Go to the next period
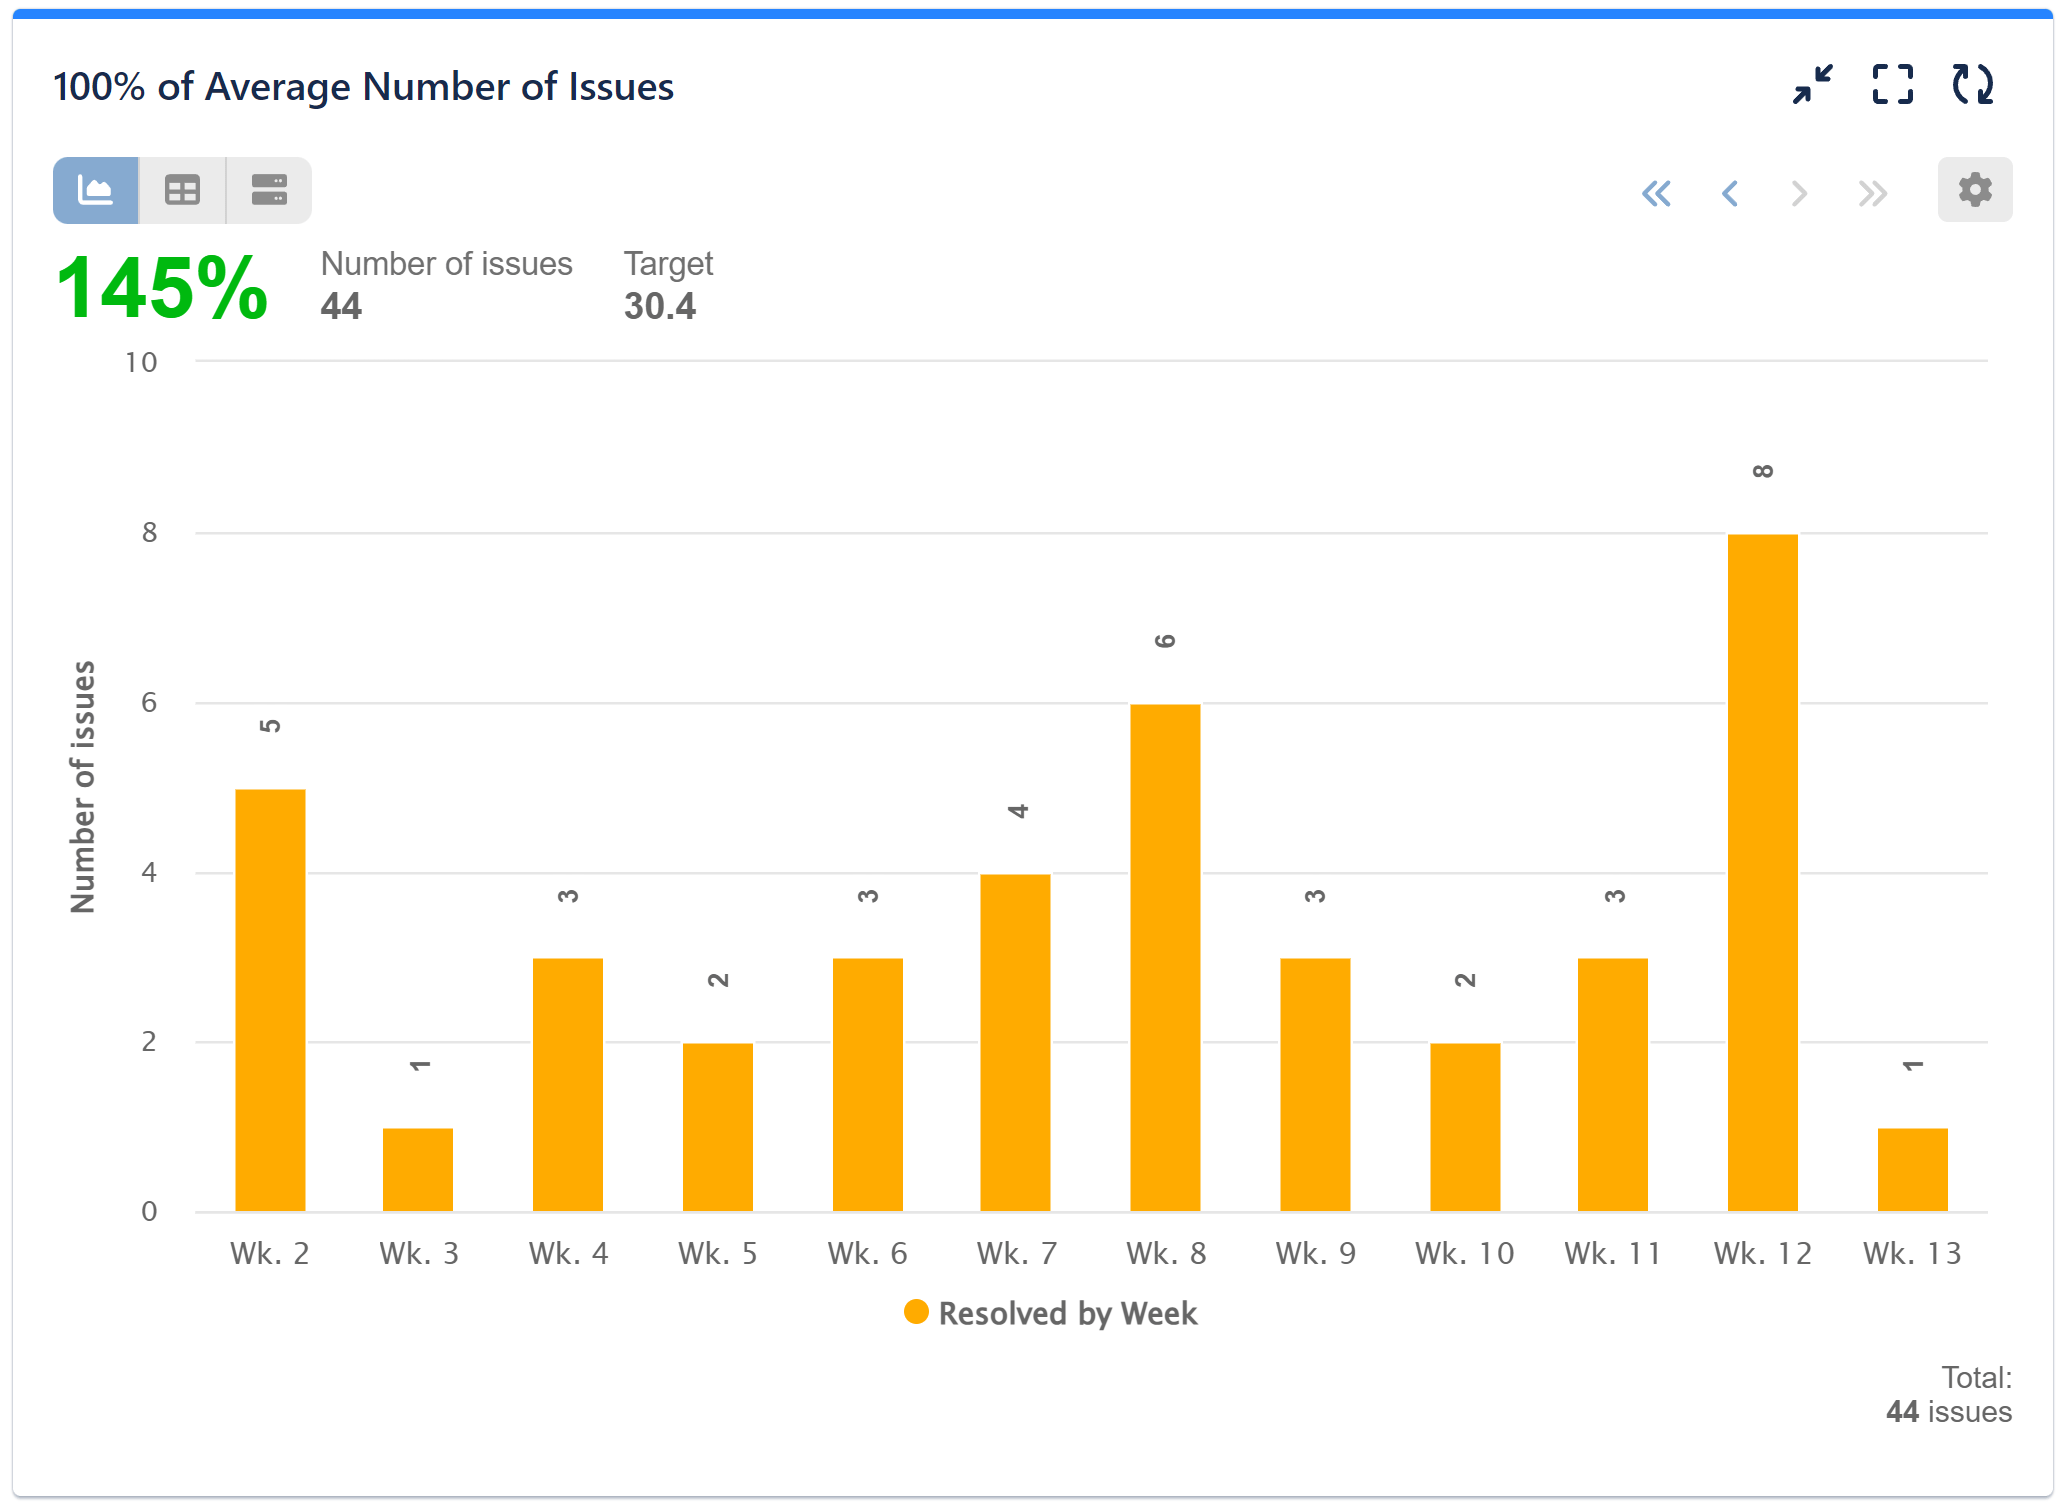2066x1502 pixels. tap(1799, 194)
